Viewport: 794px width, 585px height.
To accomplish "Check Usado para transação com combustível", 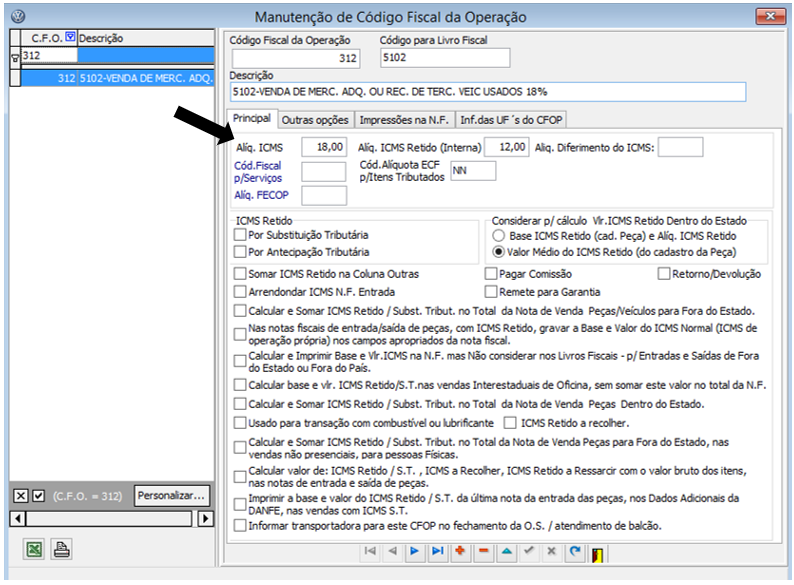I will coord(240,423).
